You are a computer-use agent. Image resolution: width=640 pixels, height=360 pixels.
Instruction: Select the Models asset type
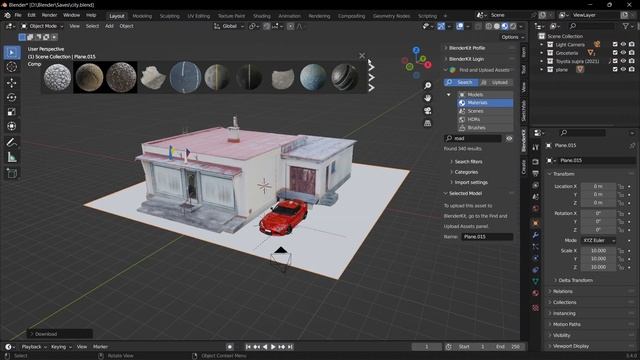(485, 95)
